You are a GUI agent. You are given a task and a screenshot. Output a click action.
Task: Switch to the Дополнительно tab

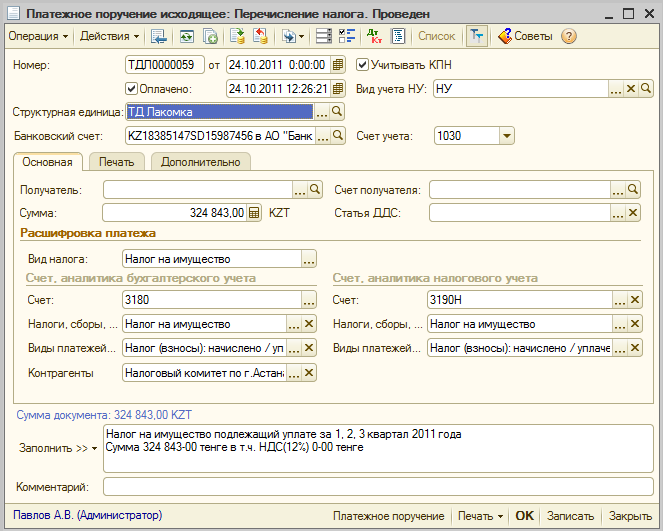[200, 162]
